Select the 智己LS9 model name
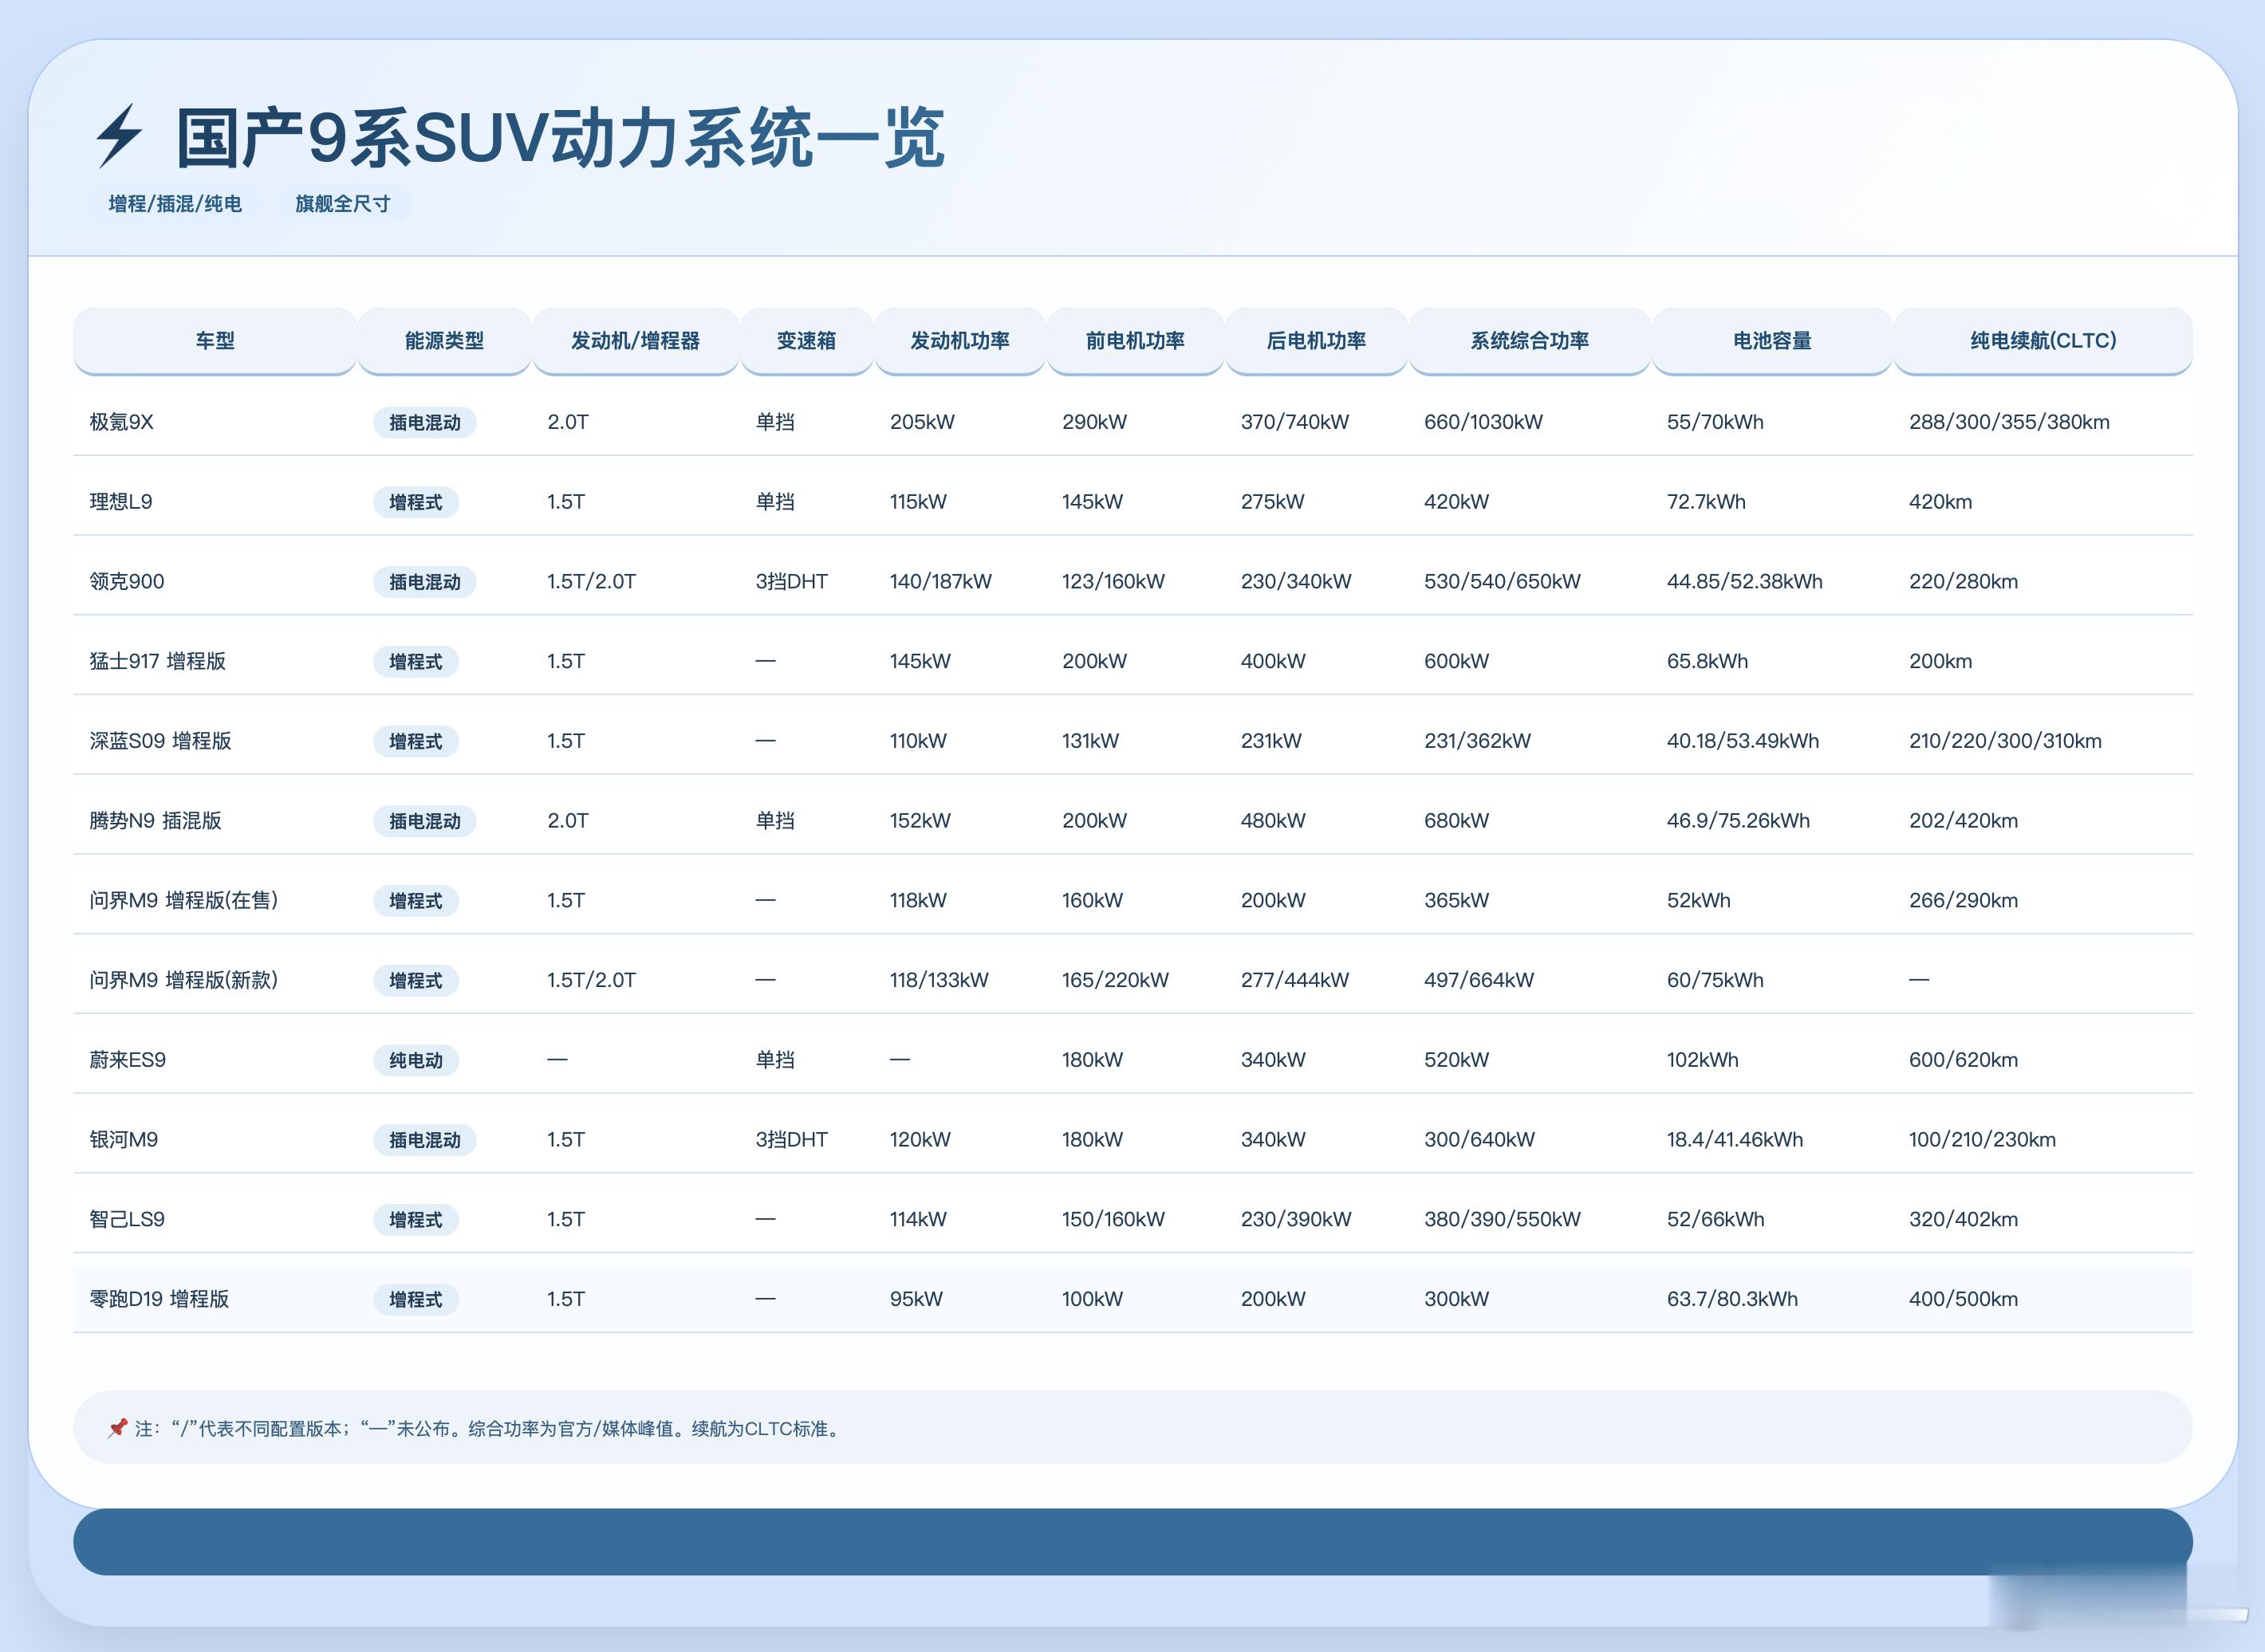Viewport: 2265px width, 1652px height. (x=127, y=1220)
